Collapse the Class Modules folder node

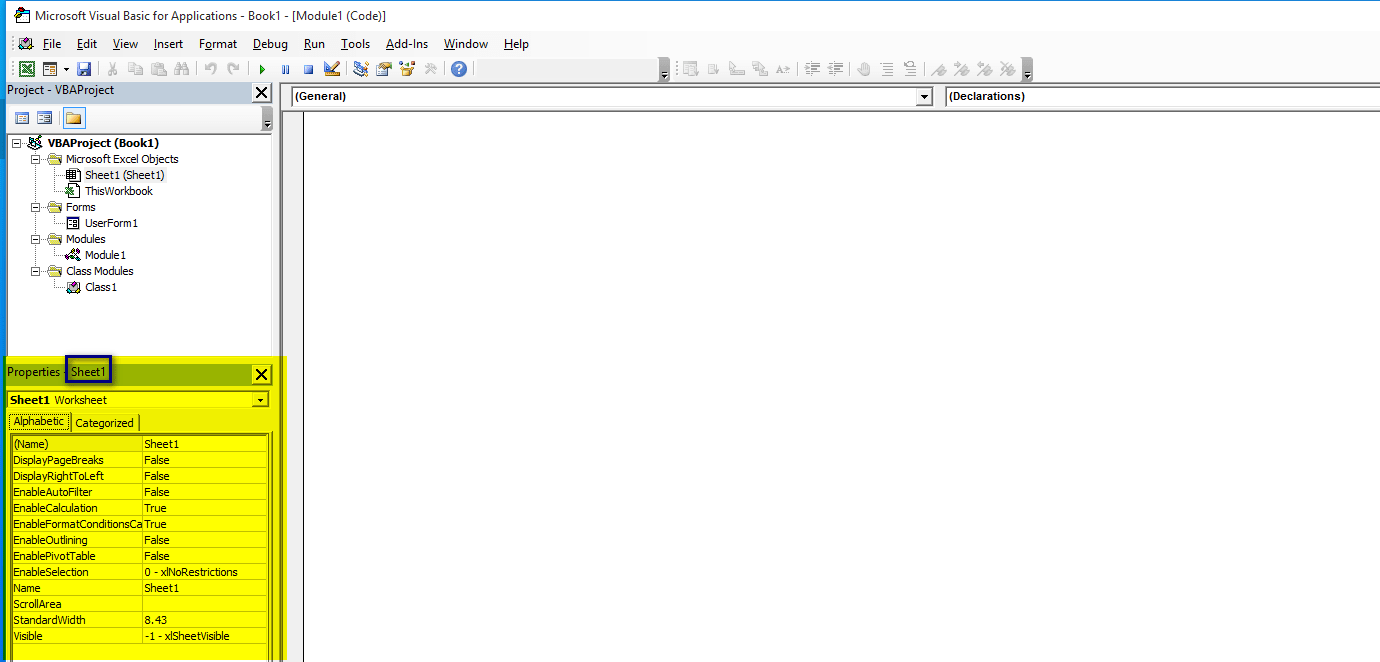36,271
